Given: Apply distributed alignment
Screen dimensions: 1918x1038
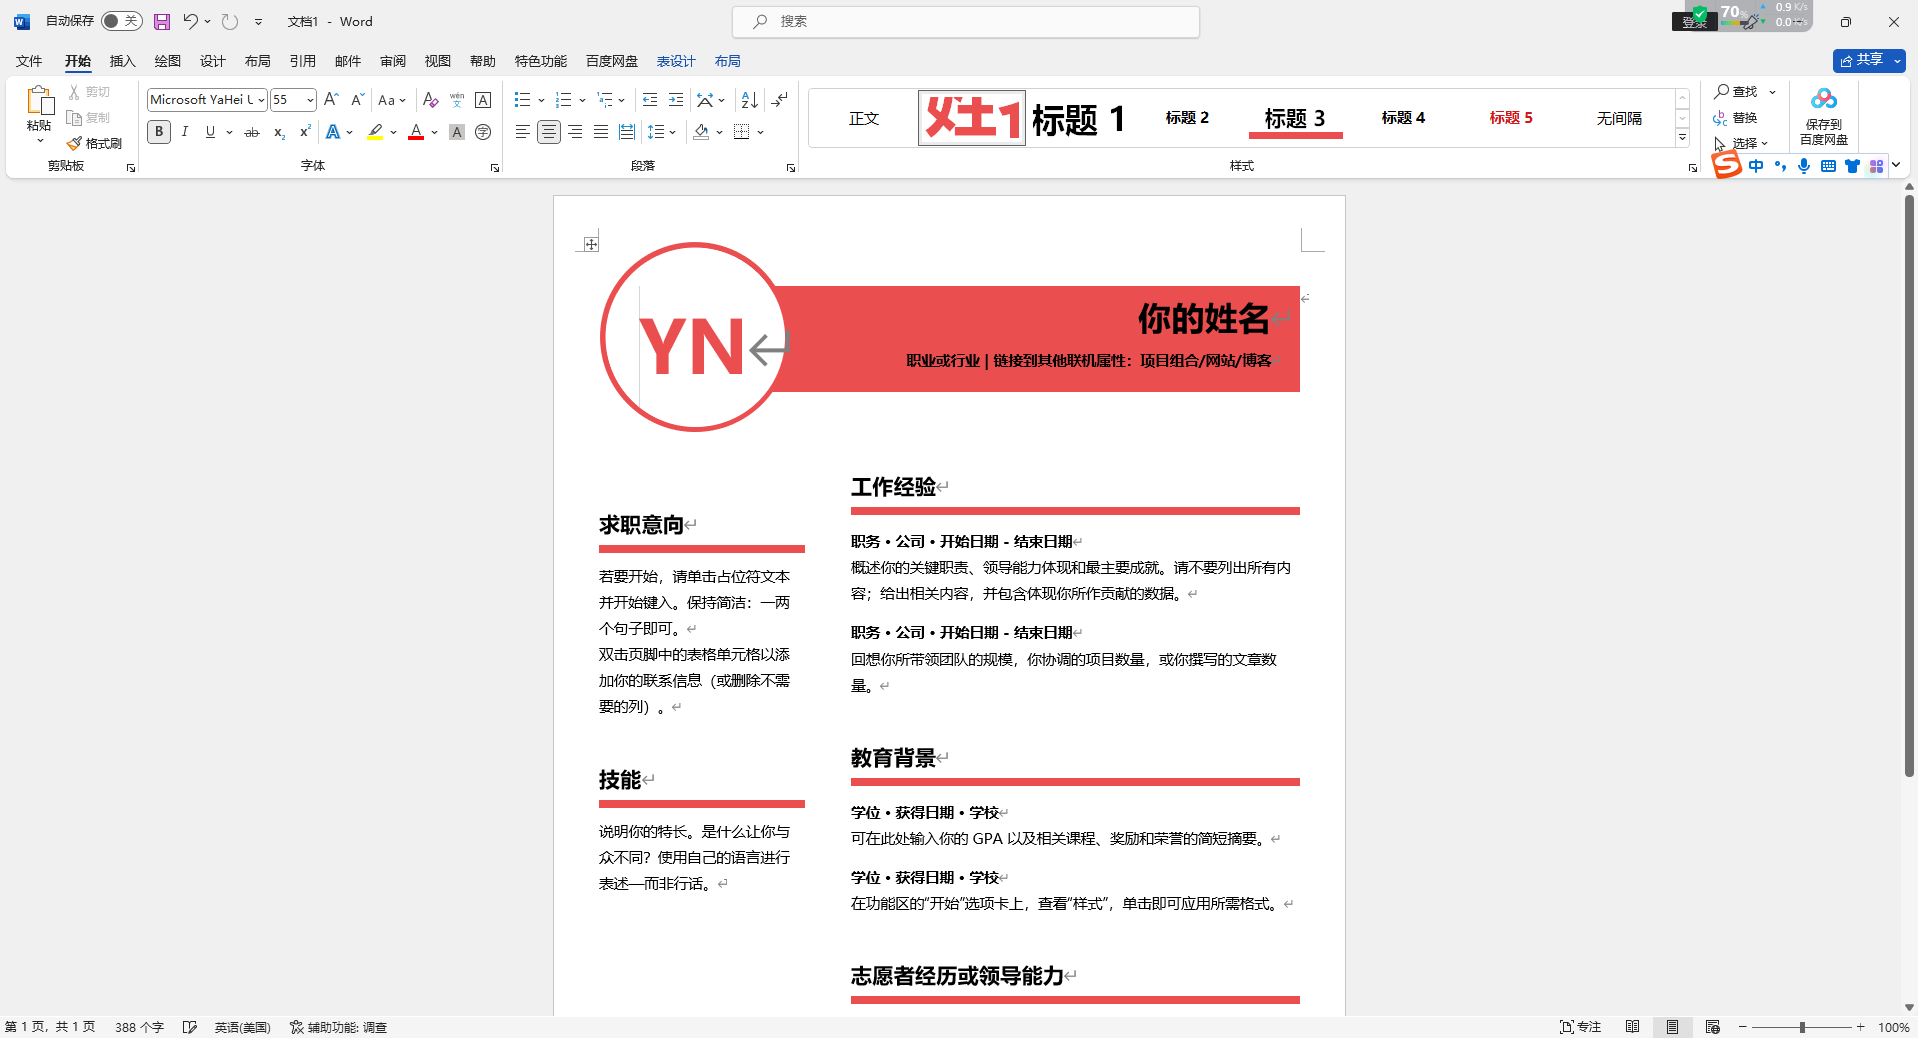Looking at the screenshot, I should [x=627, y=132].
